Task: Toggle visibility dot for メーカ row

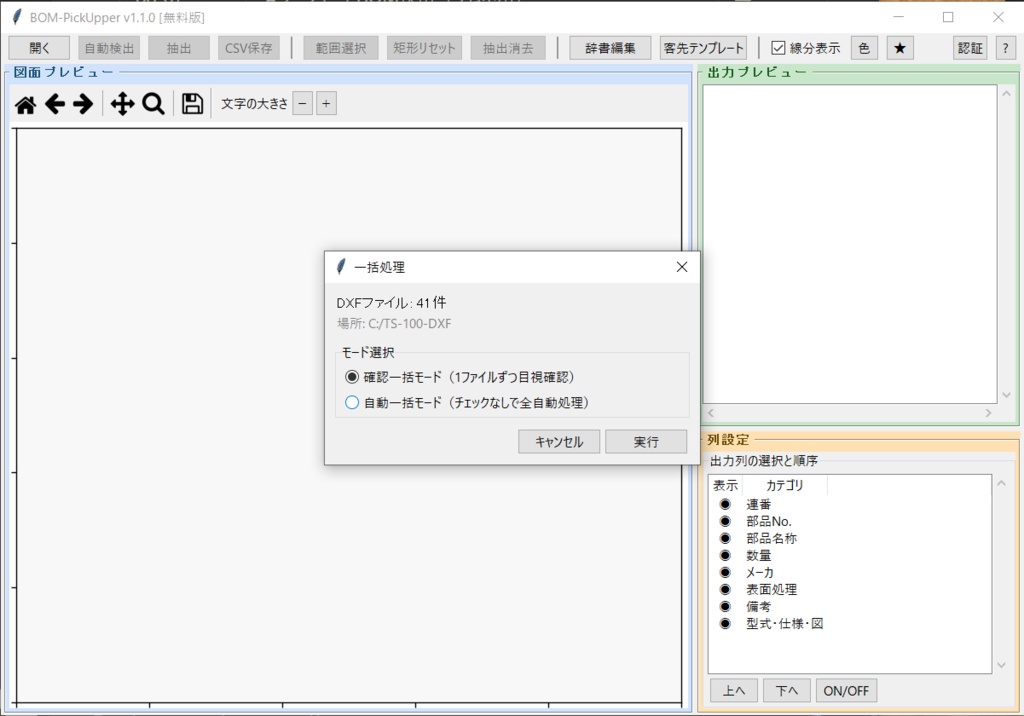Action: coord(725,572)
